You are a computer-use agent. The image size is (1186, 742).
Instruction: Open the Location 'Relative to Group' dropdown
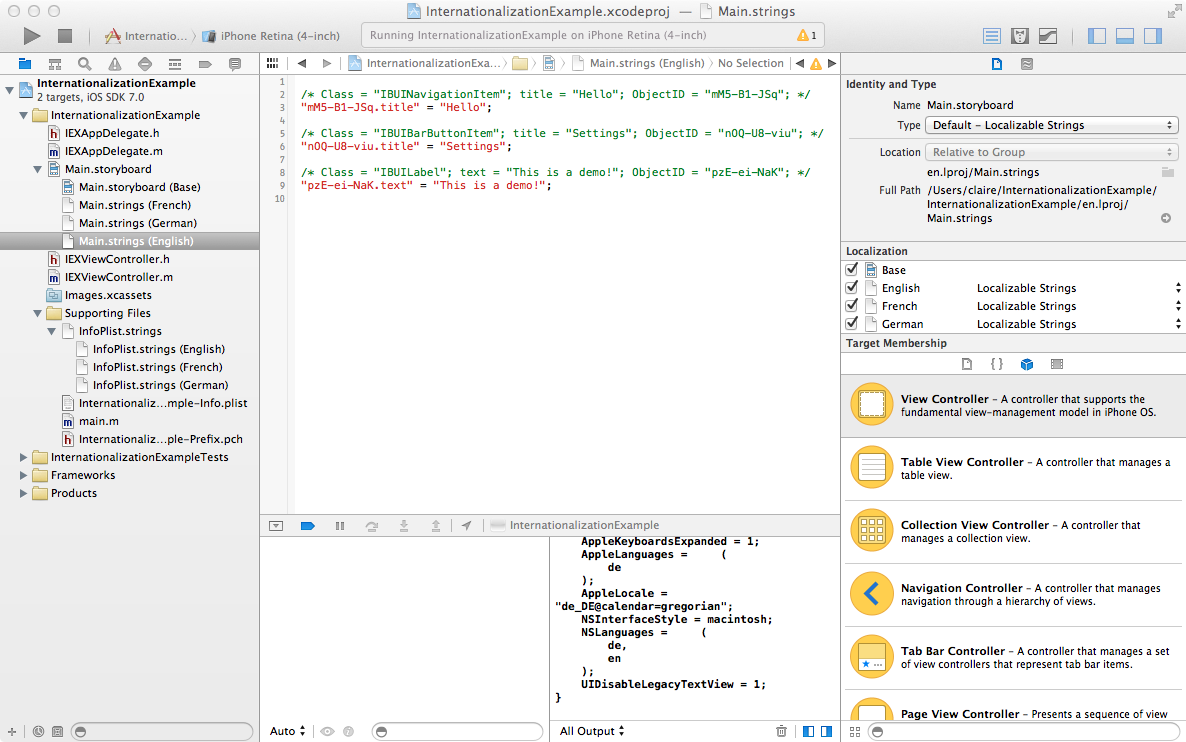coord(1051,152)
